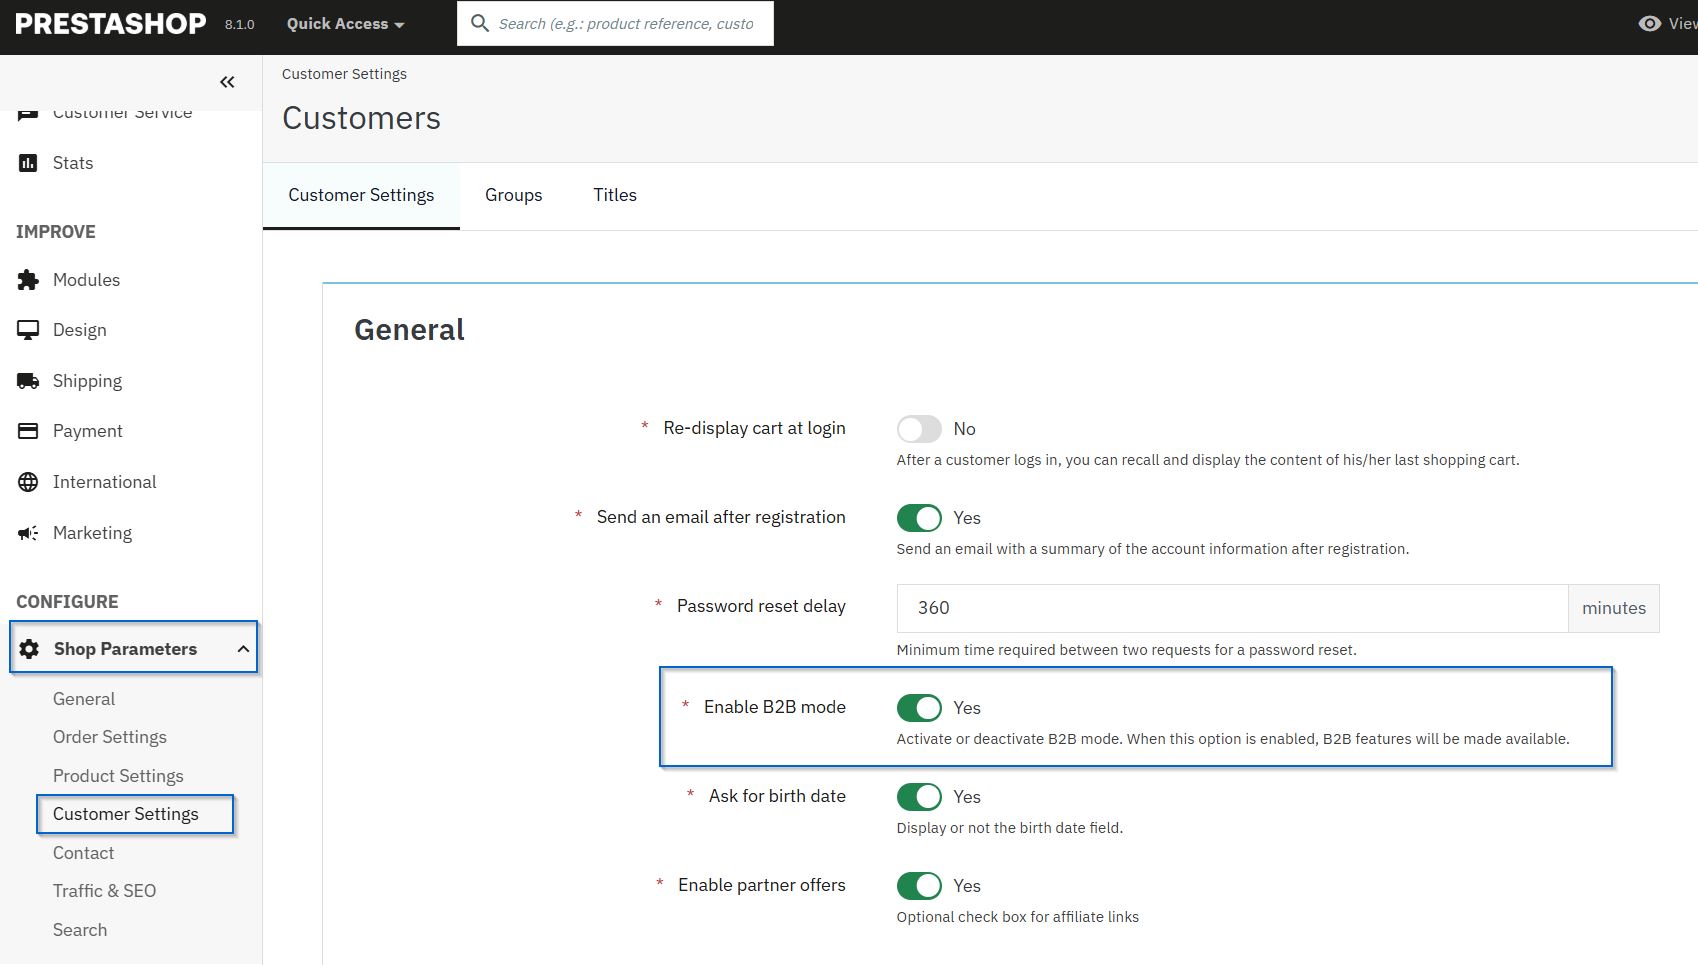Click the Shipping truck icon
This screenshot has height=965, width=1698.
(x=28, y=381)
